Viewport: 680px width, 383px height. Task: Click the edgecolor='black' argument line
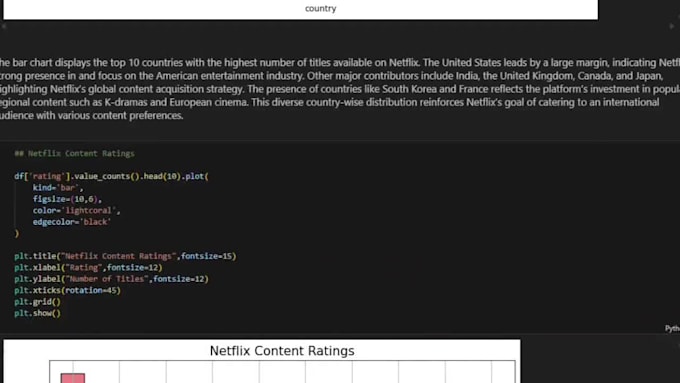pyautogui.click(x=72, y=222)
